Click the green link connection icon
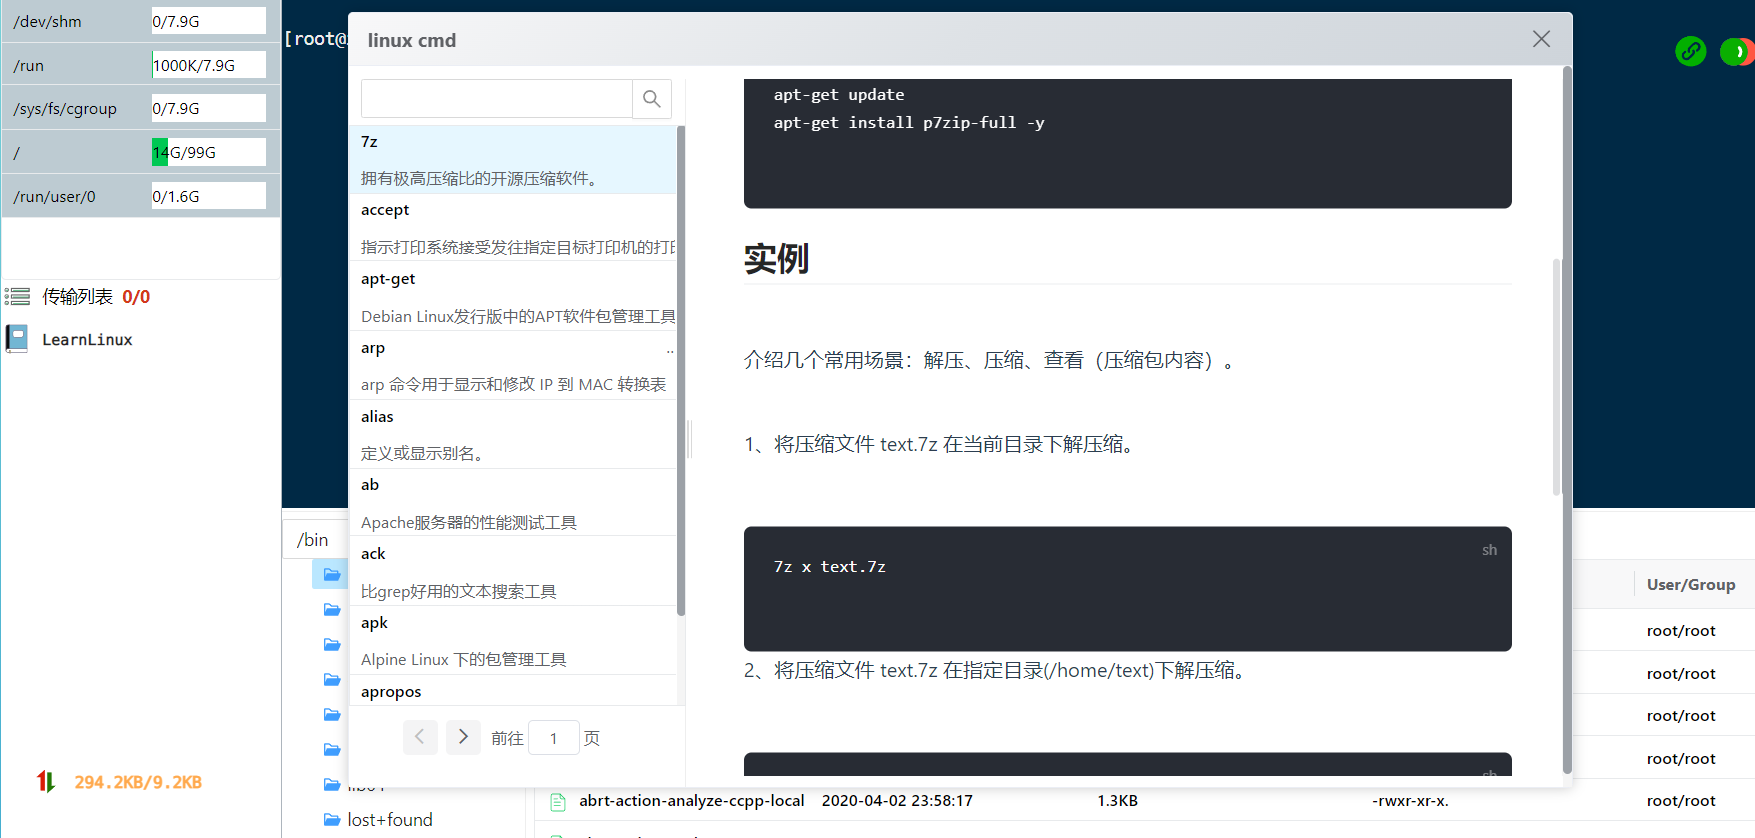This screenshot has width=1755, height=838. [x=1690, y=51]
